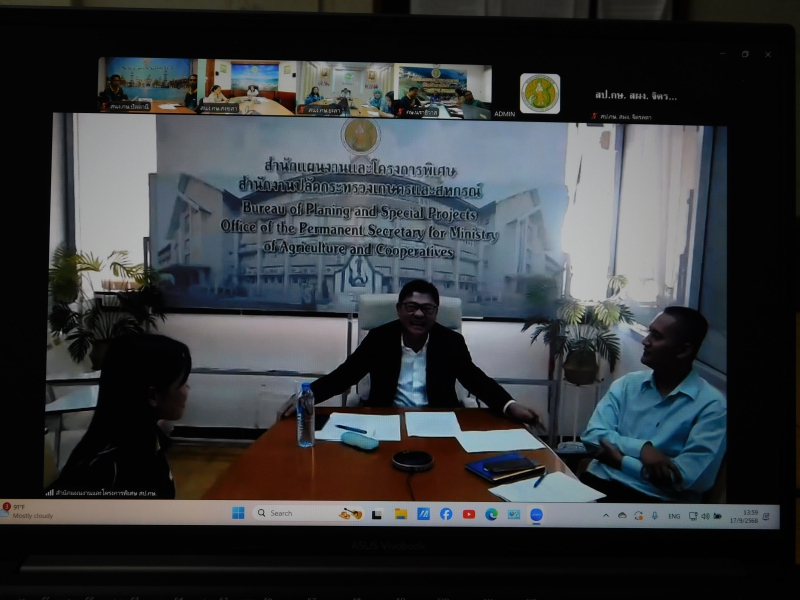Open the weather widget showing Mostly cloudy
Viewport: 800px width, 600px height.
coord(28,511)
